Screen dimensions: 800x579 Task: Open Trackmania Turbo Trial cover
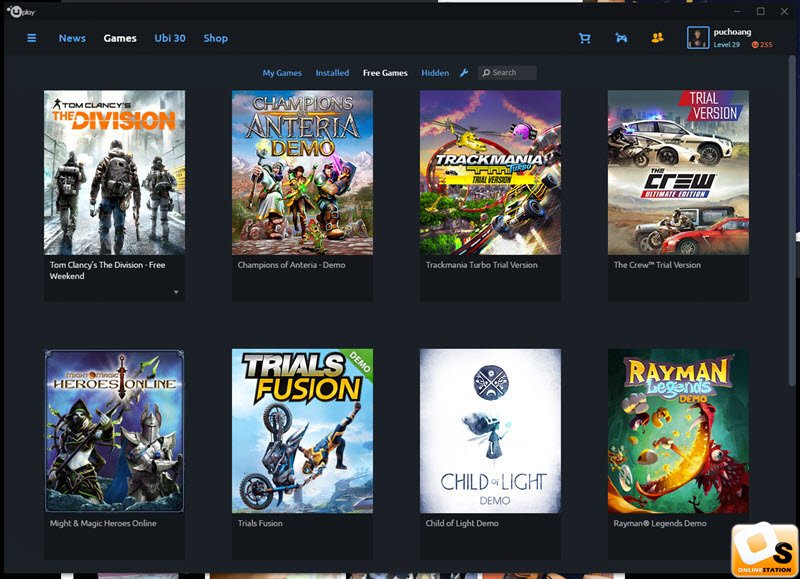coord(490,172)
